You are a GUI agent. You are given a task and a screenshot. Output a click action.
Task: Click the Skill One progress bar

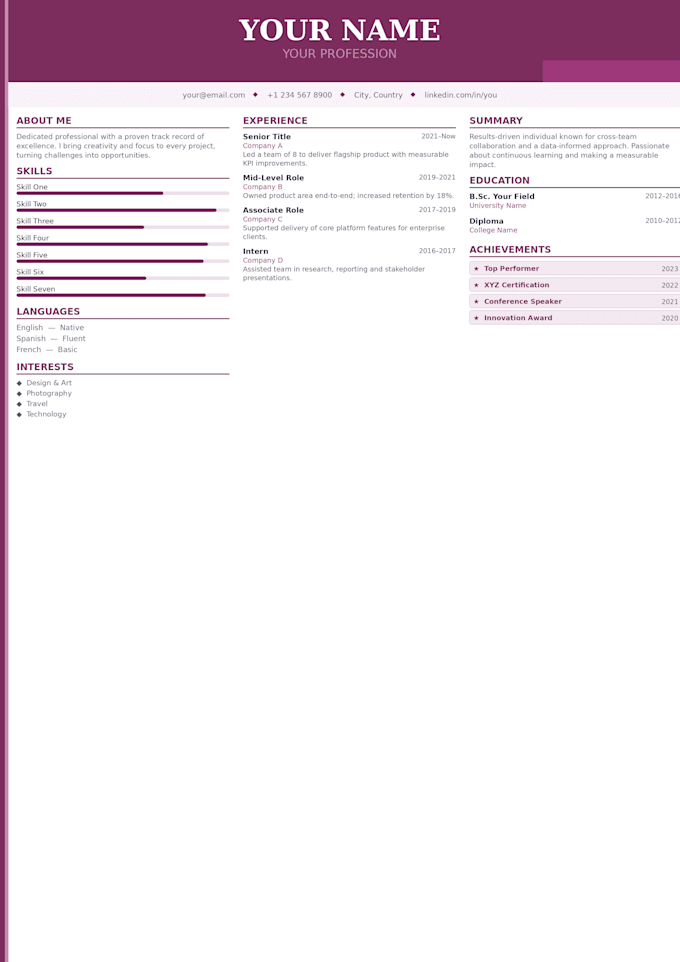123,193
